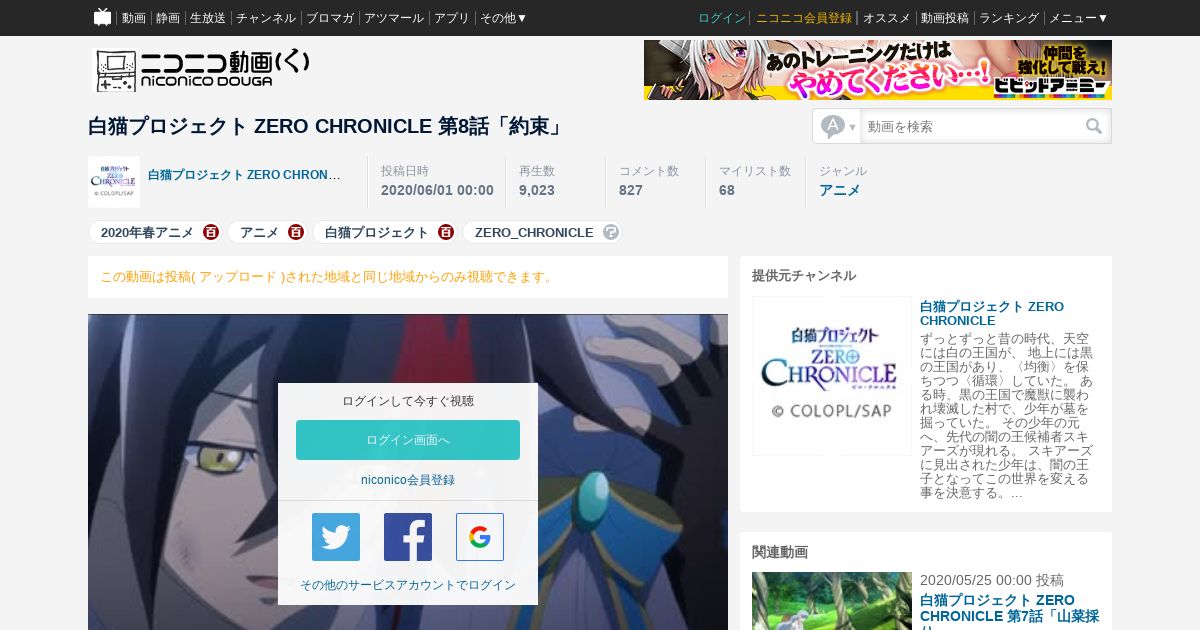This screenshot has width=1200, height=630.
Task: Open ブロマガ in top navigation
Action: coord(330,18)
